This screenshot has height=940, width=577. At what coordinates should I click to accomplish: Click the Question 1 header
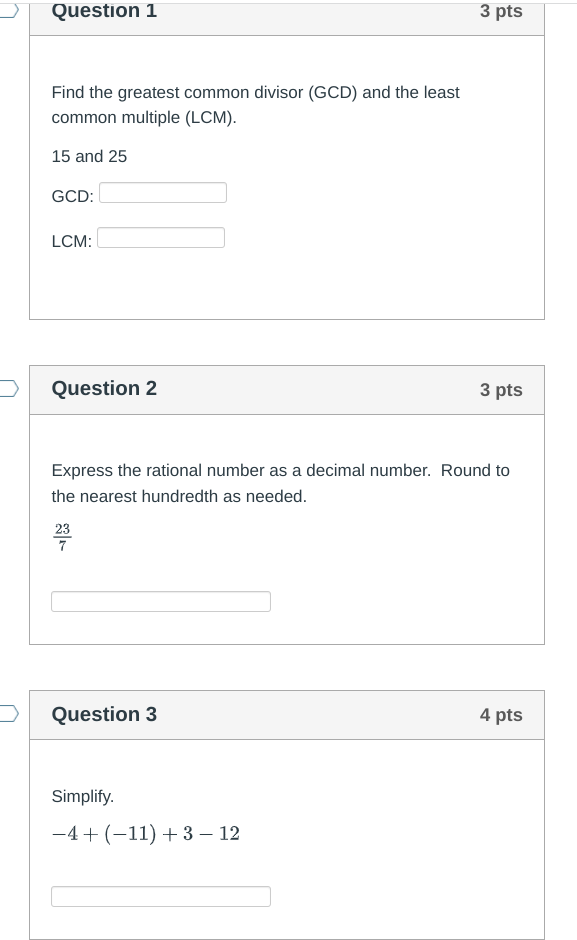tap(104, 11)
